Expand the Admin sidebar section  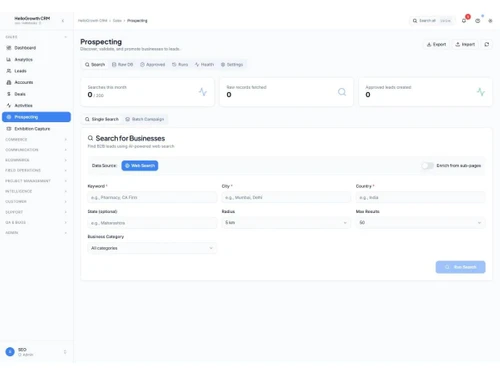[36, 233]
